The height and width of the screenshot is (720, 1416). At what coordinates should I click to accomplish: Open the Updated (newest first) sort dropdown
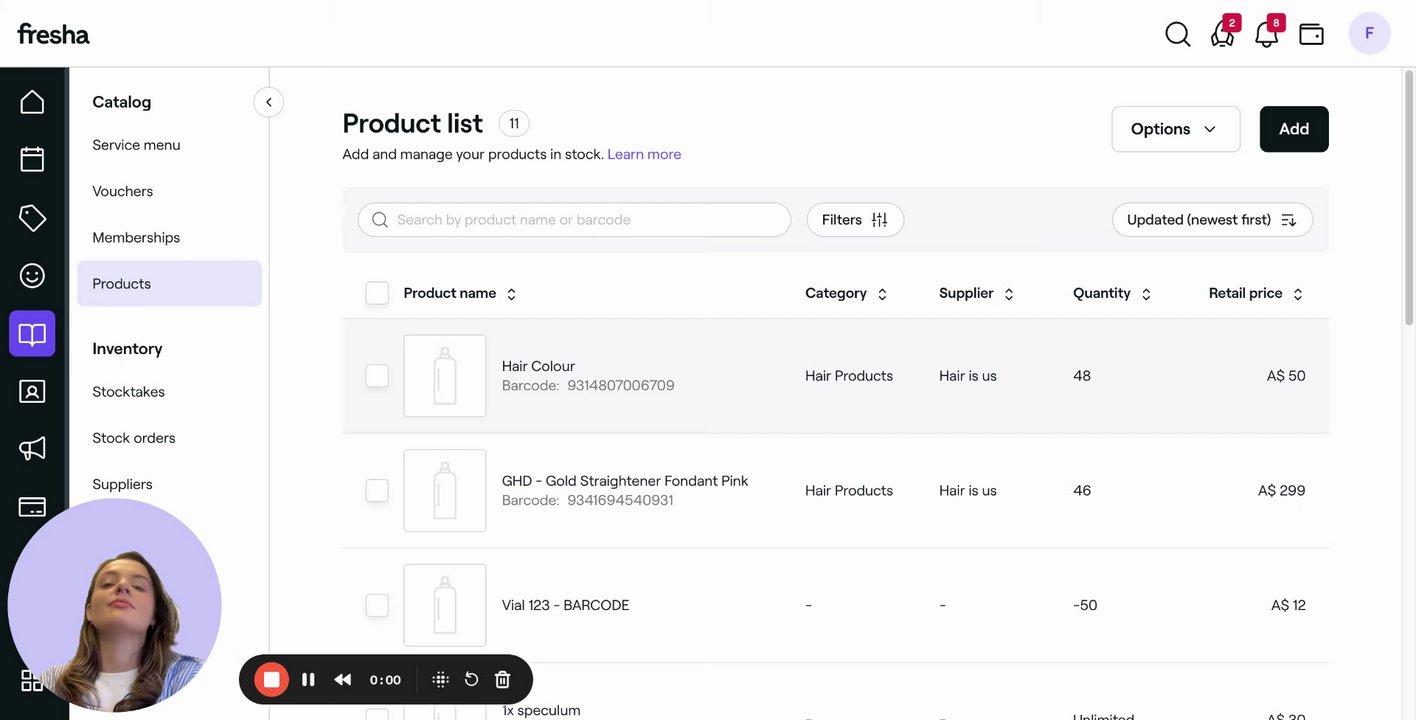(1211, 220)
